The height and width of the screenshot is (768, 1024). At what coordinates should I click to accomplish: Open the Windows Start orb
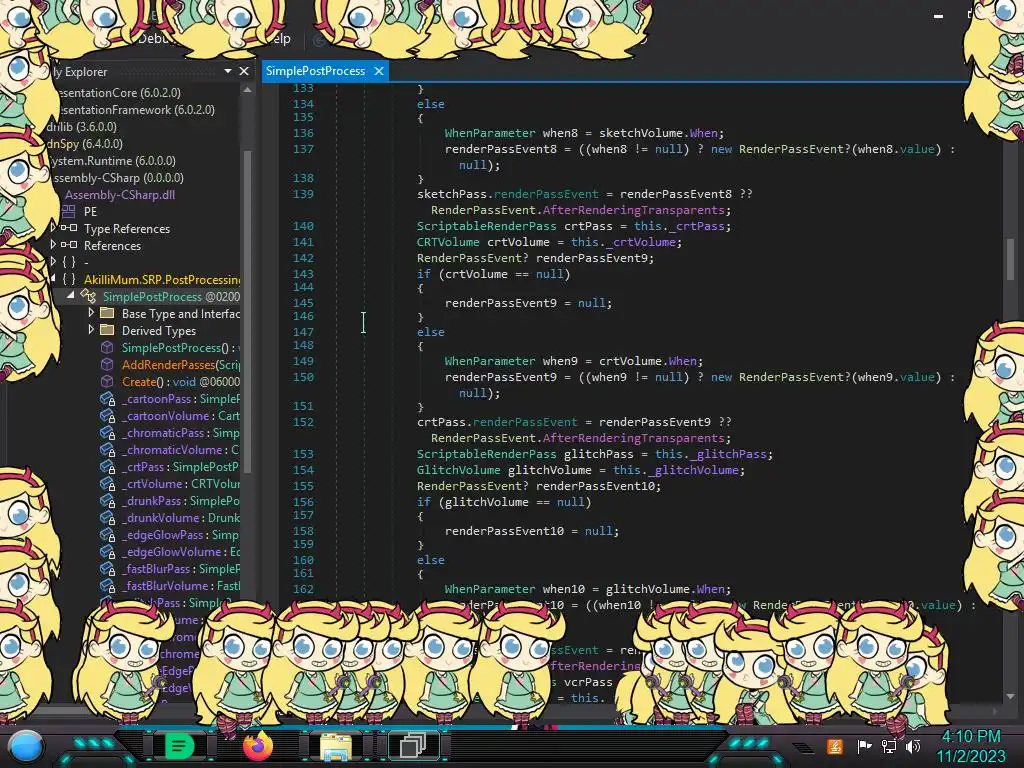[26, 746]
